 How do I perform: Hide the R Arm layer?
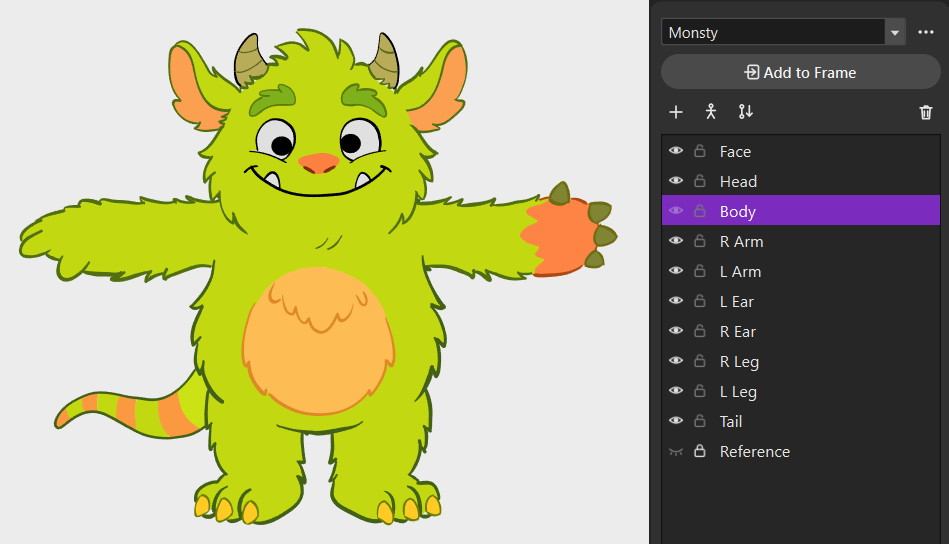click(676, 241)
